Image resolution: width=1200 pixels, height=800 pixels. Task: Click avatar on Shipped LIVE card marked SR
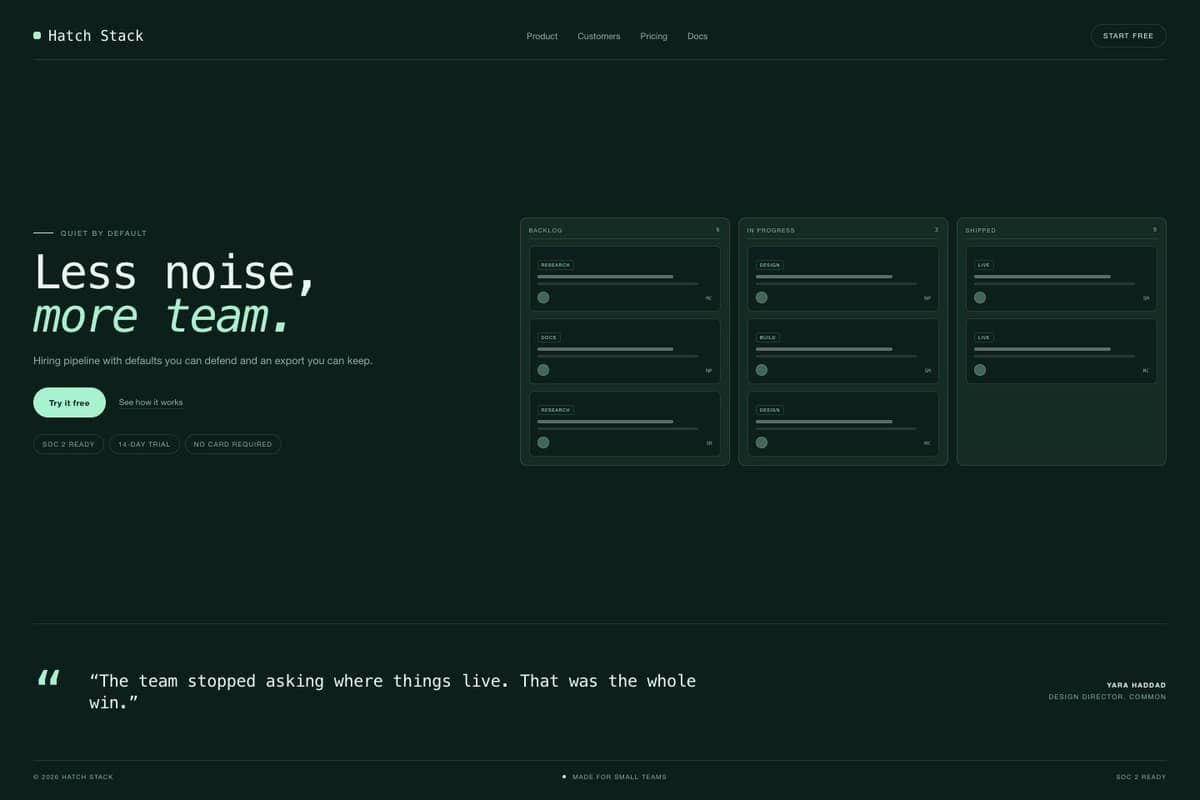click(x=980, y=297)
